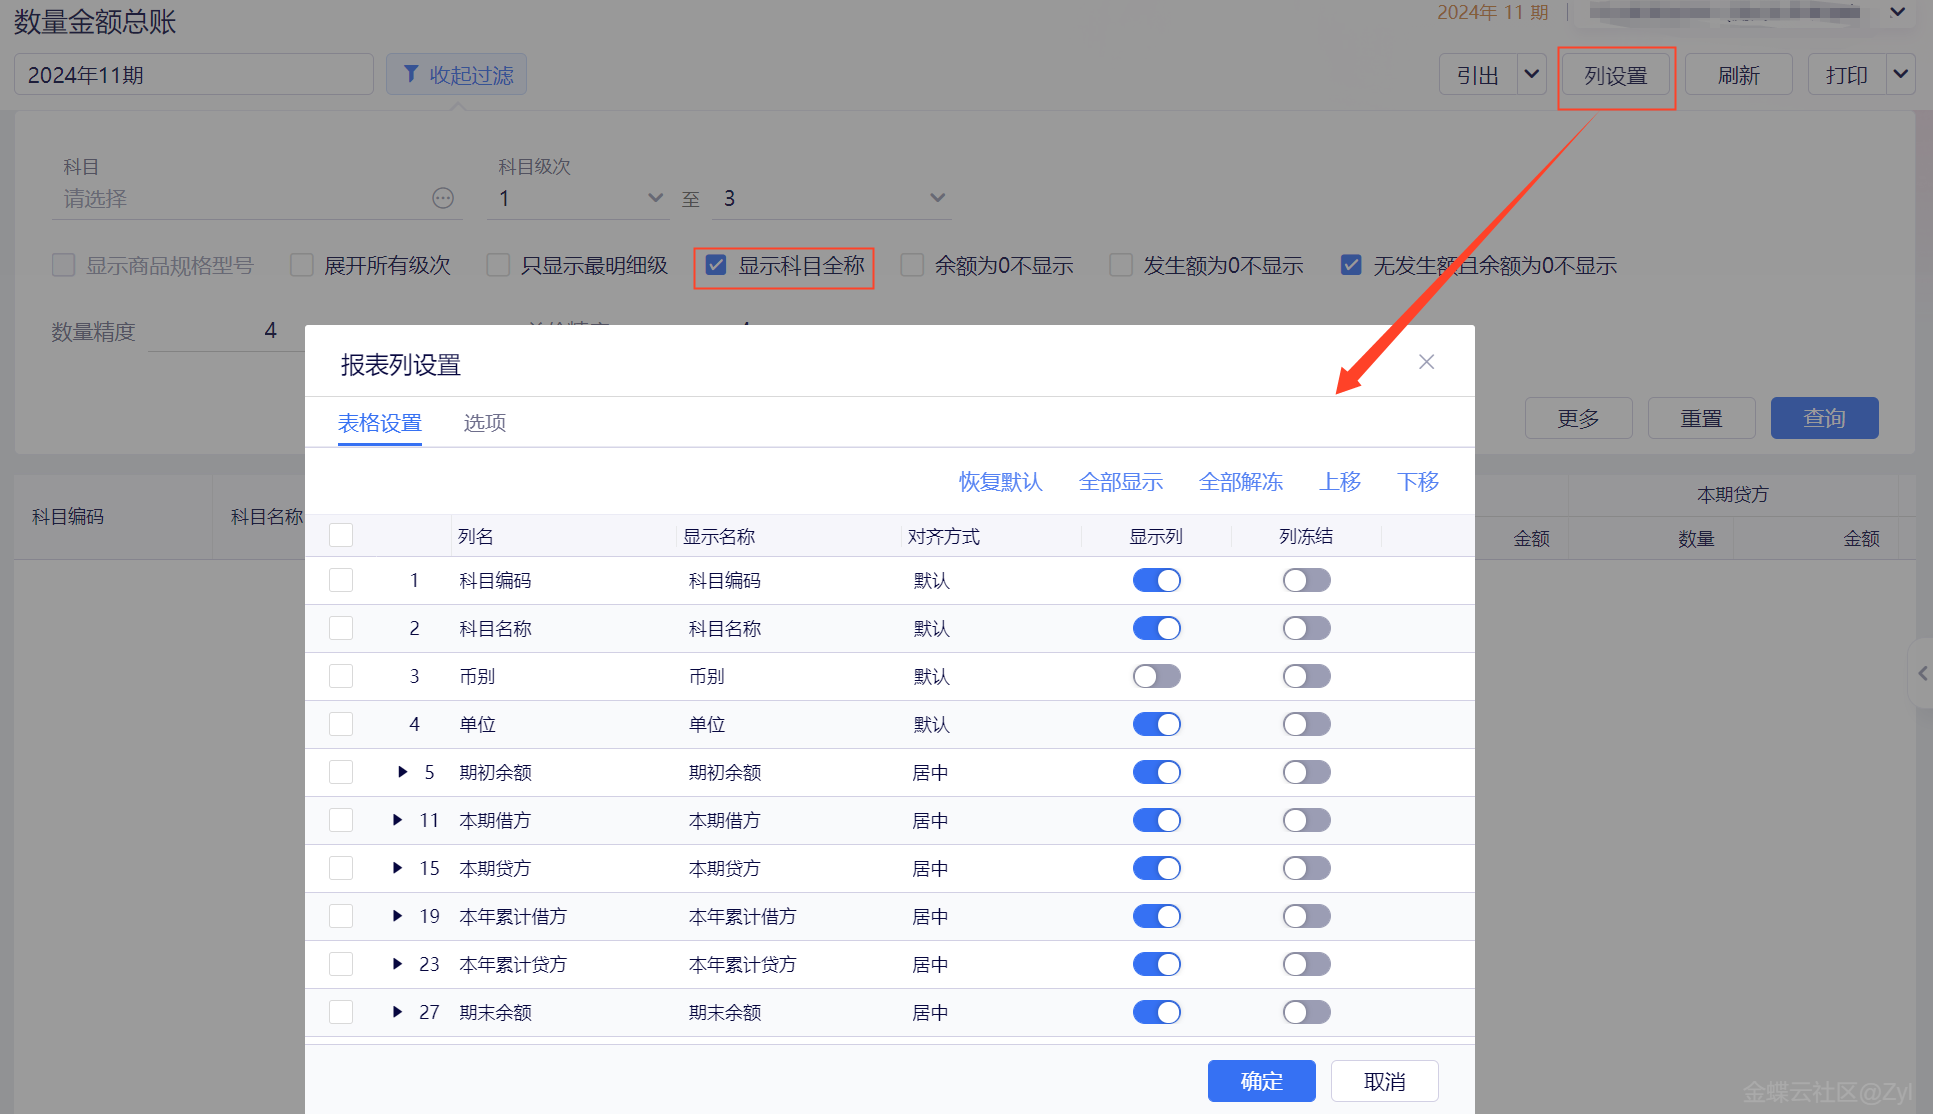Toggle 显示列 for 科目名称
Image resolution: width=1933 pixels, height=1114 pixels.
point(1157,628)
